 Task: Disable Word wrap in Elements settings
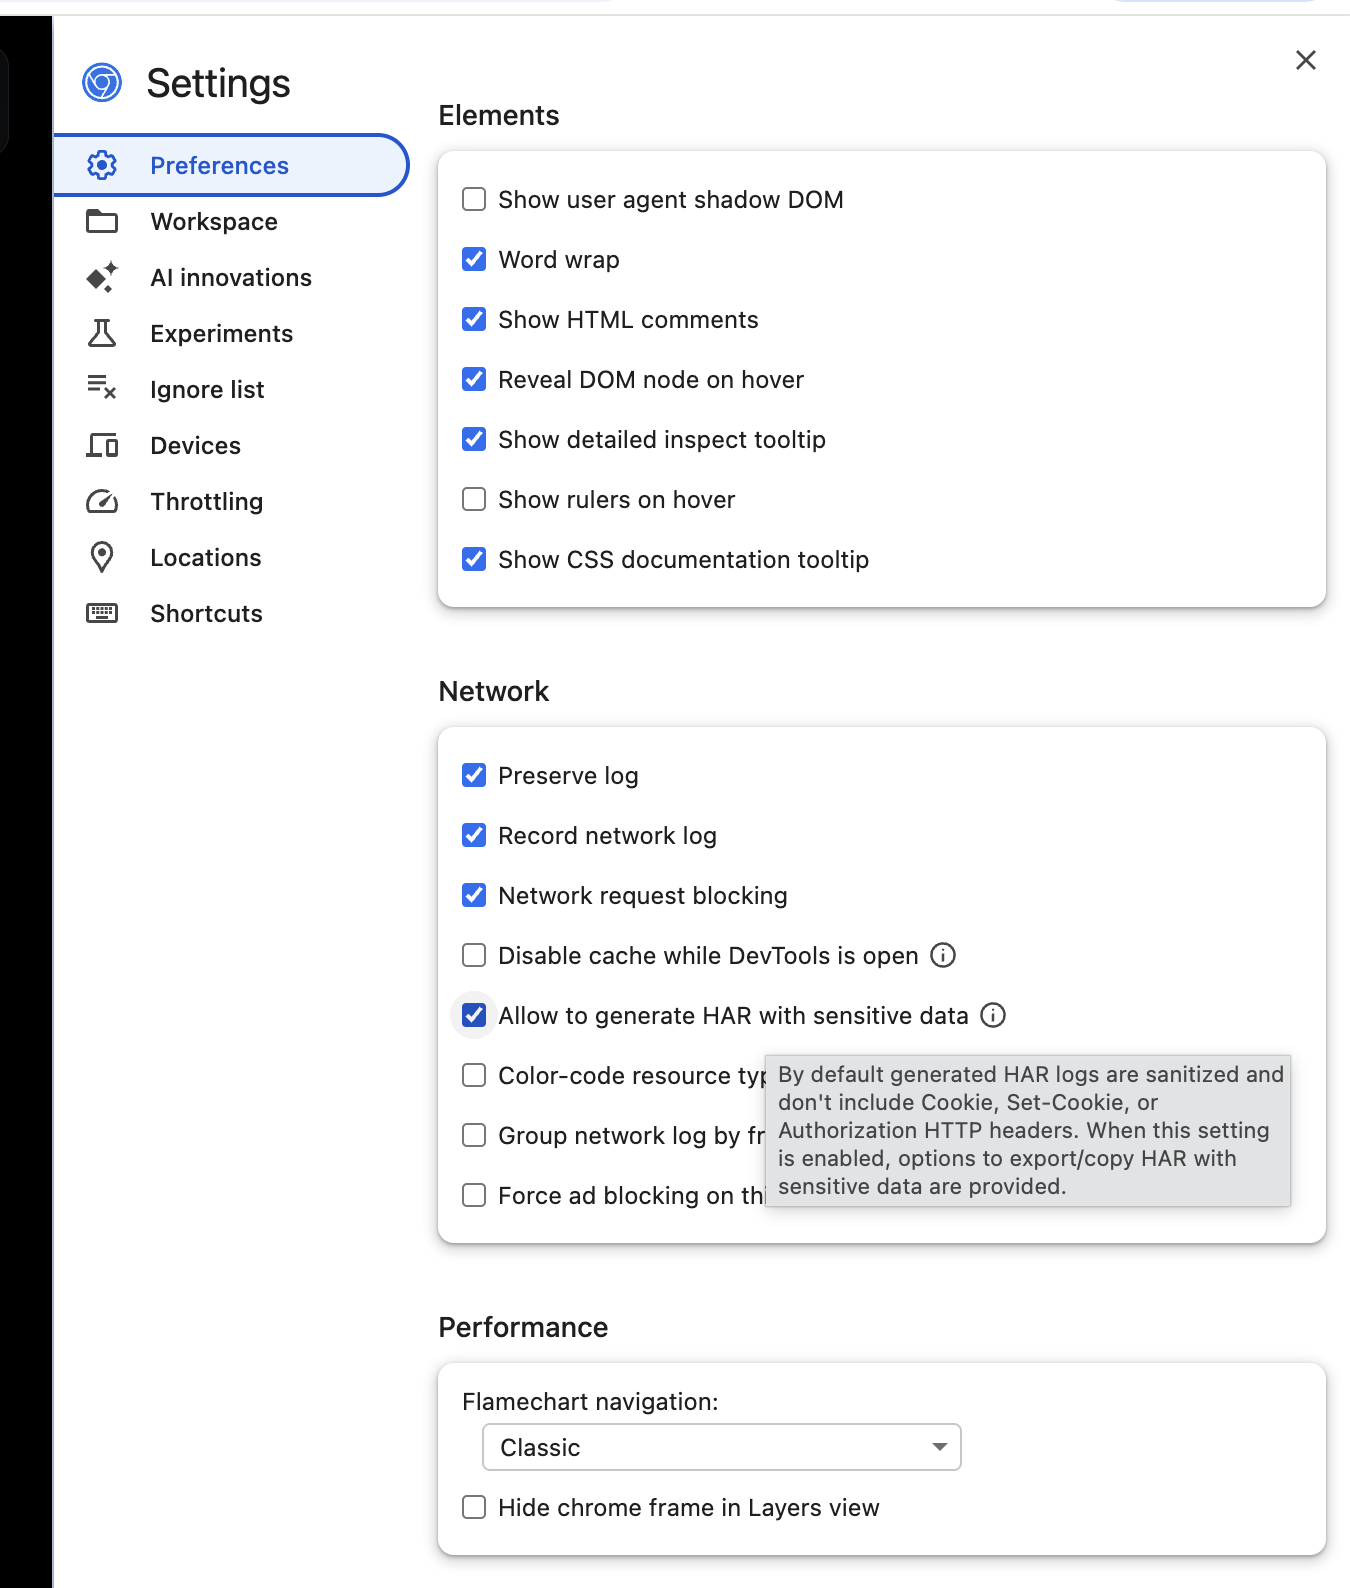pyautogui.click(x=473, y=259)
